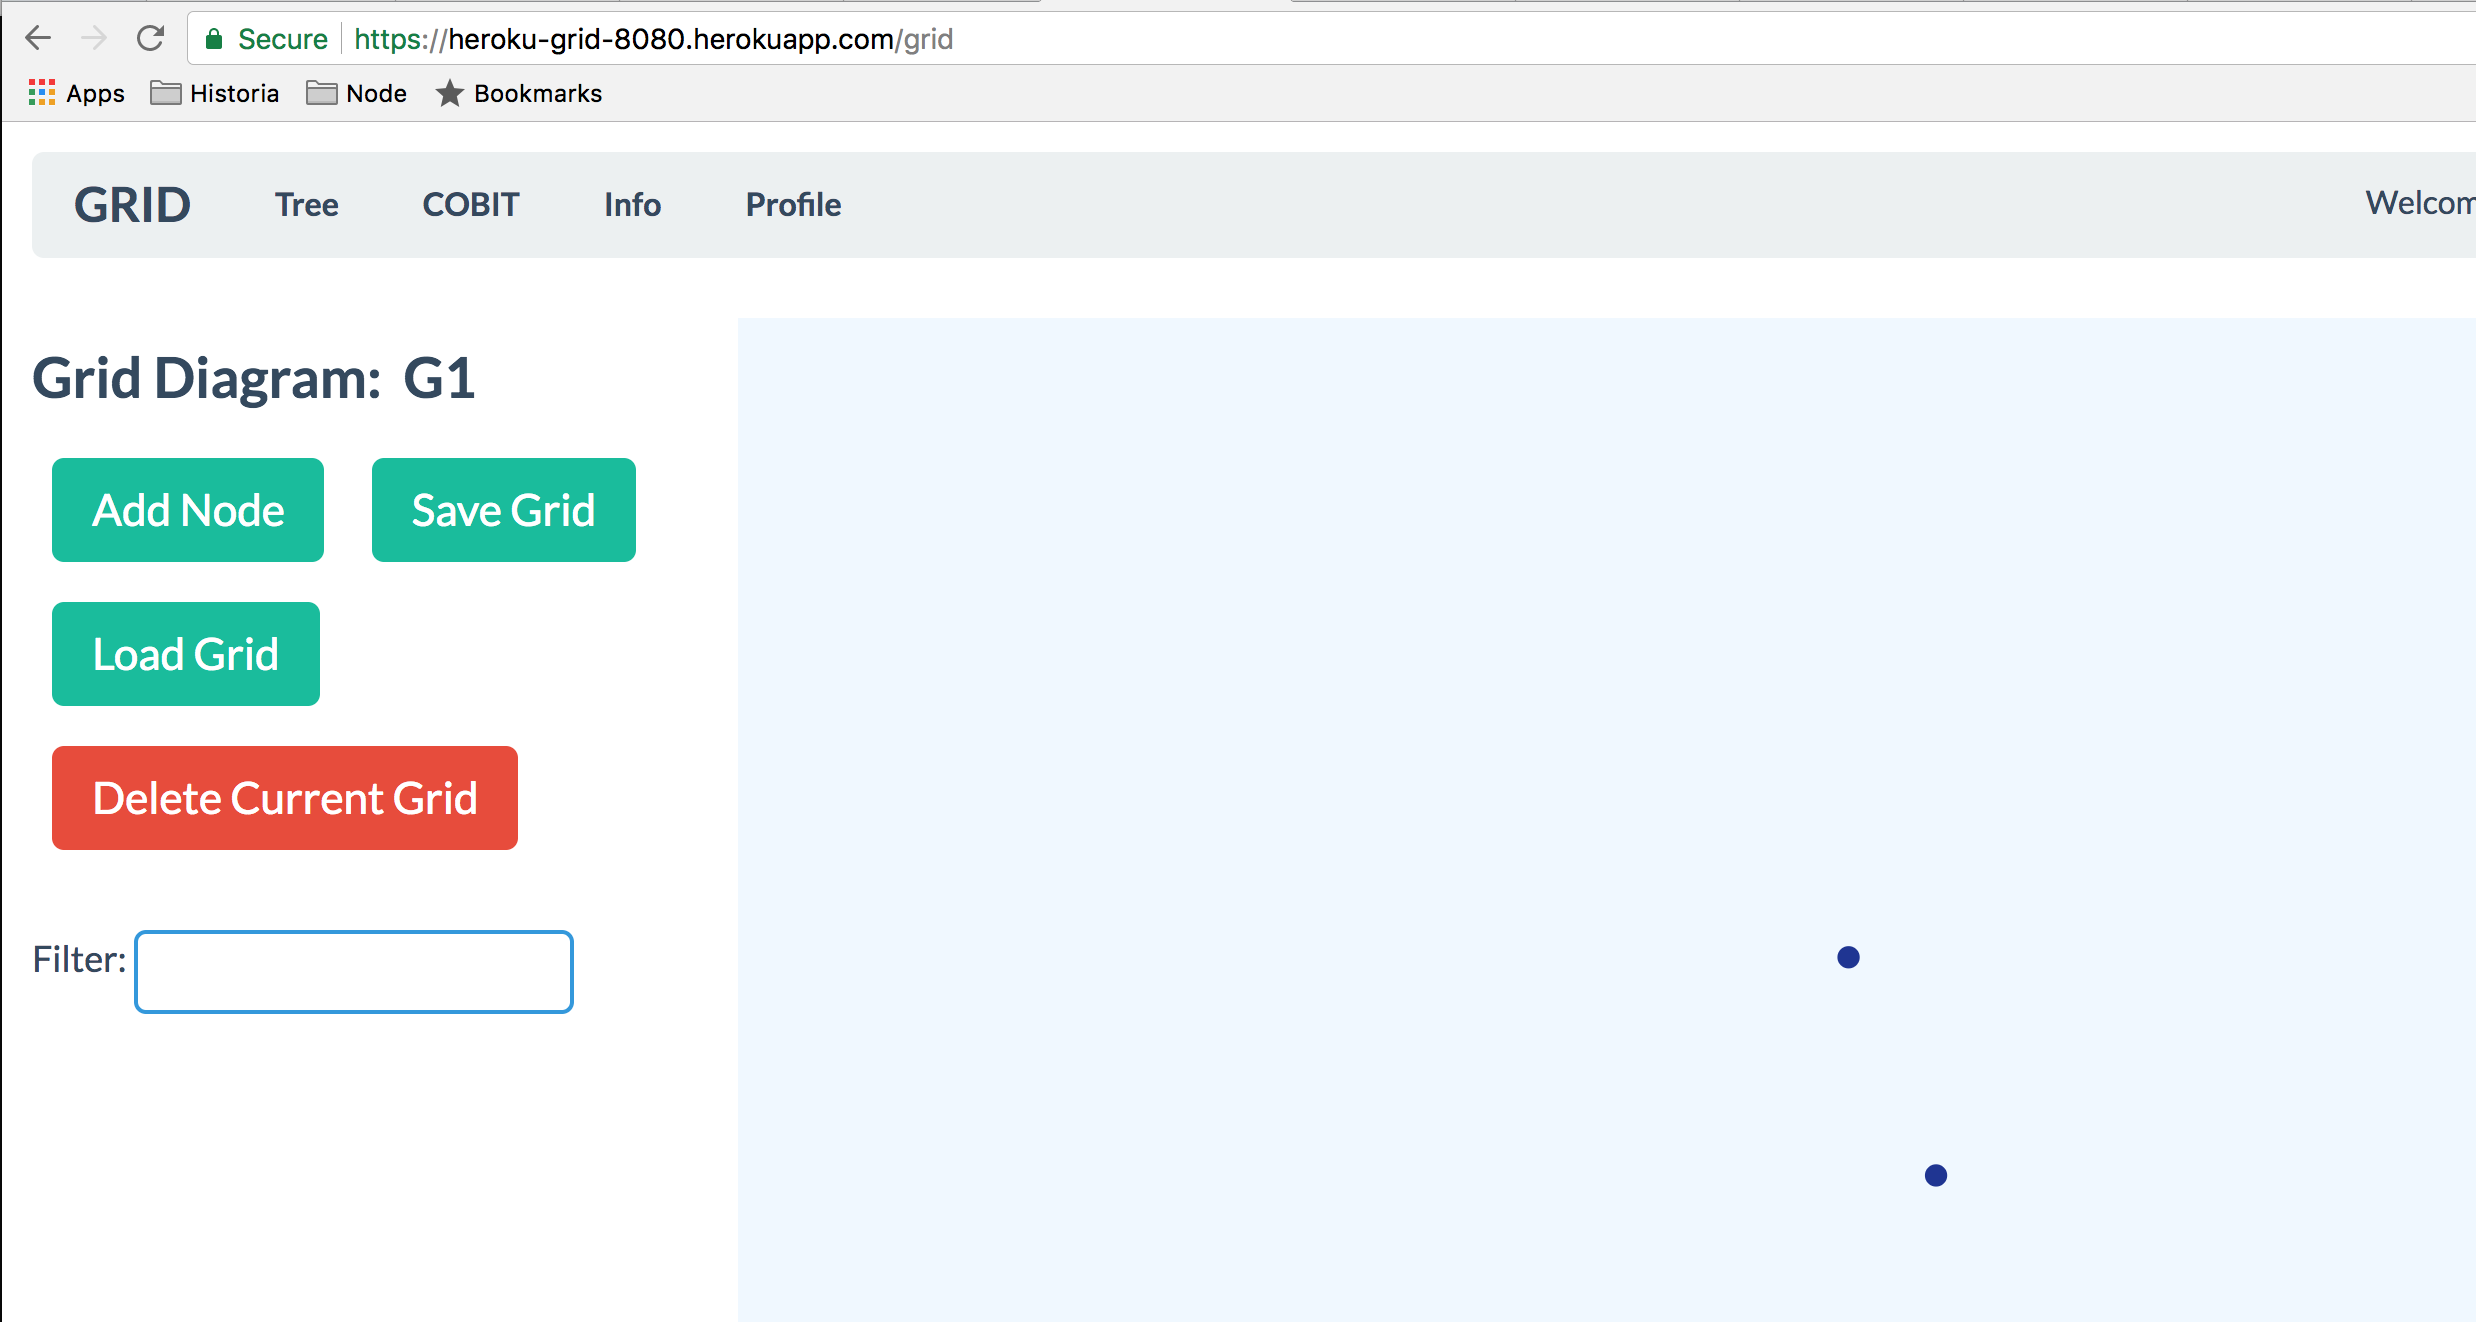Click the Bookmarks star shortcut
The height and width of the screenshot is (1322, 2476).
click(518, 93)
